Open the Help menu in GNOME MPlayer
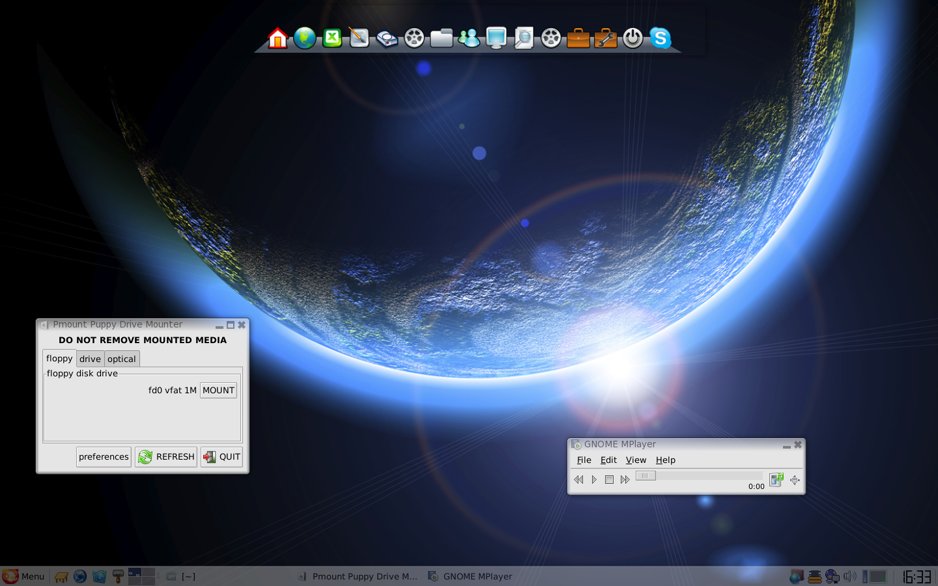The height and width of the screenshot is (586, 938). [x=665, y=460]
